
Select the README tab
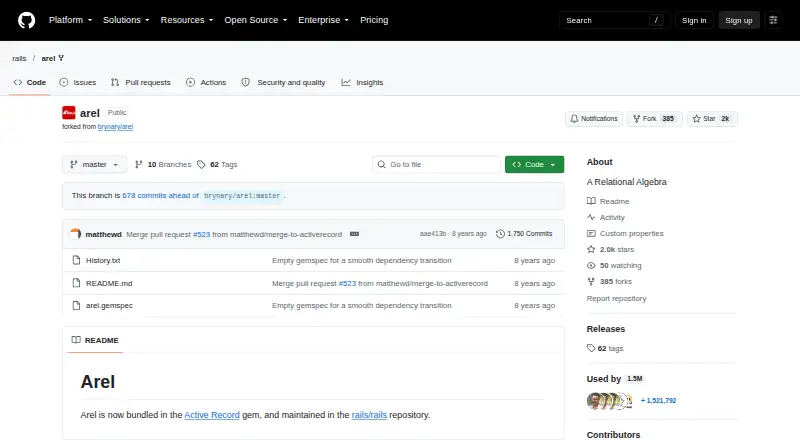pos(95,340)
